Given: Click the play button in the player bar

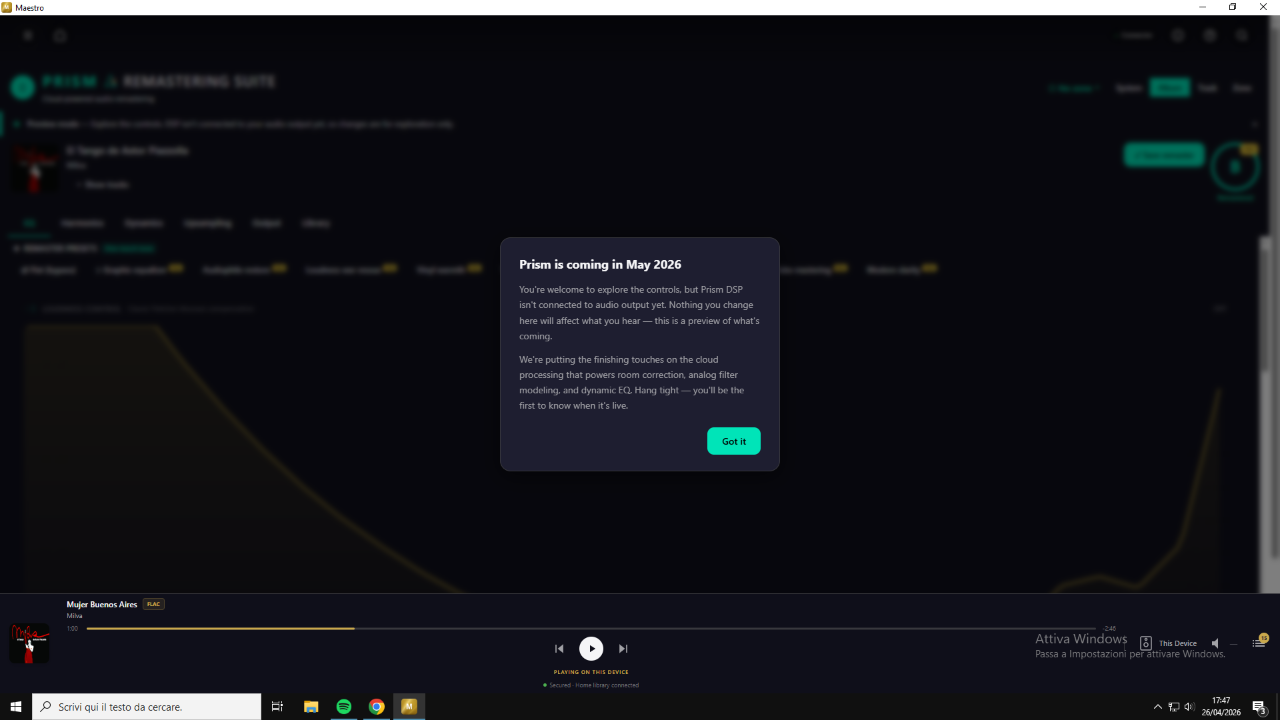Looking at the screenshot, I should [591, 648].
